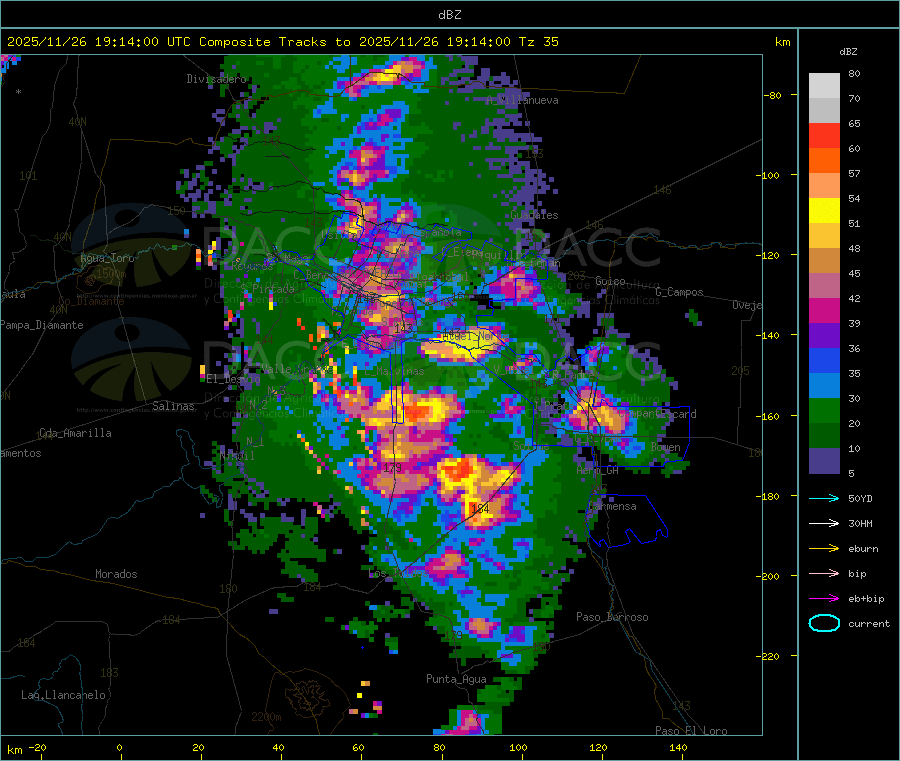Click the 'Goico' place label

(x=610, y=281)
